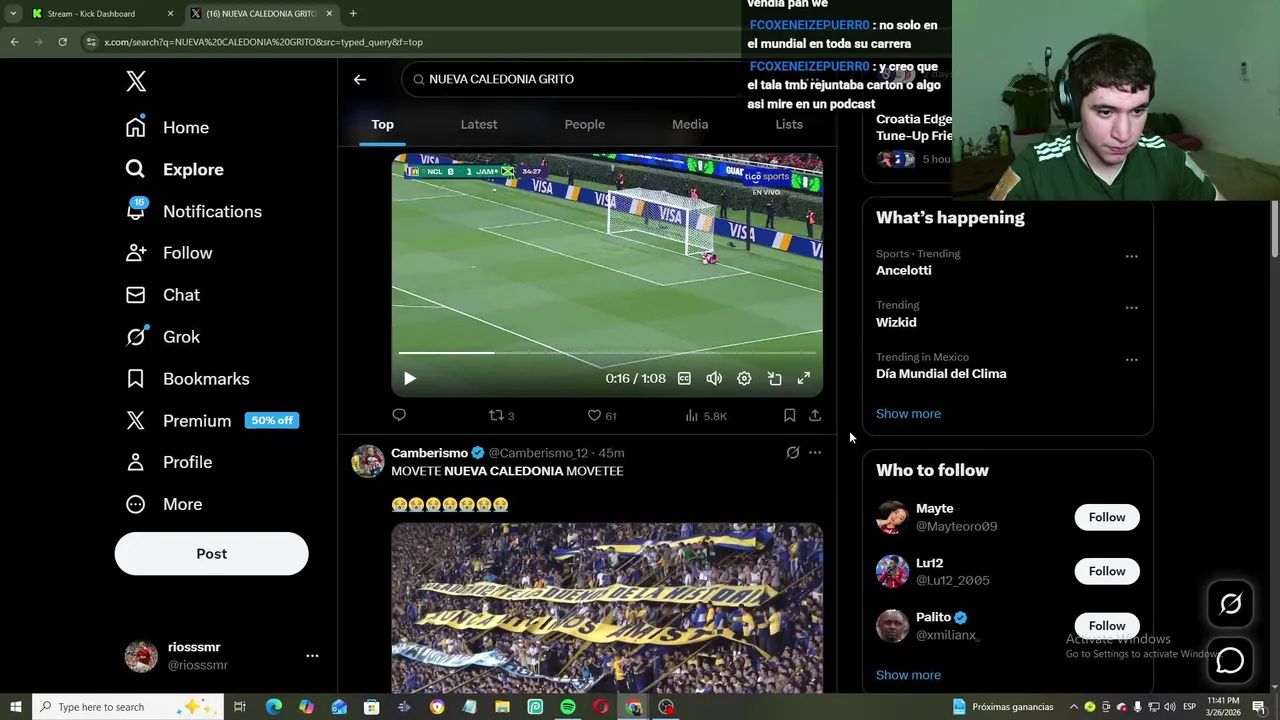
Task: Bookmark the video post
Action: click(789, 415)
